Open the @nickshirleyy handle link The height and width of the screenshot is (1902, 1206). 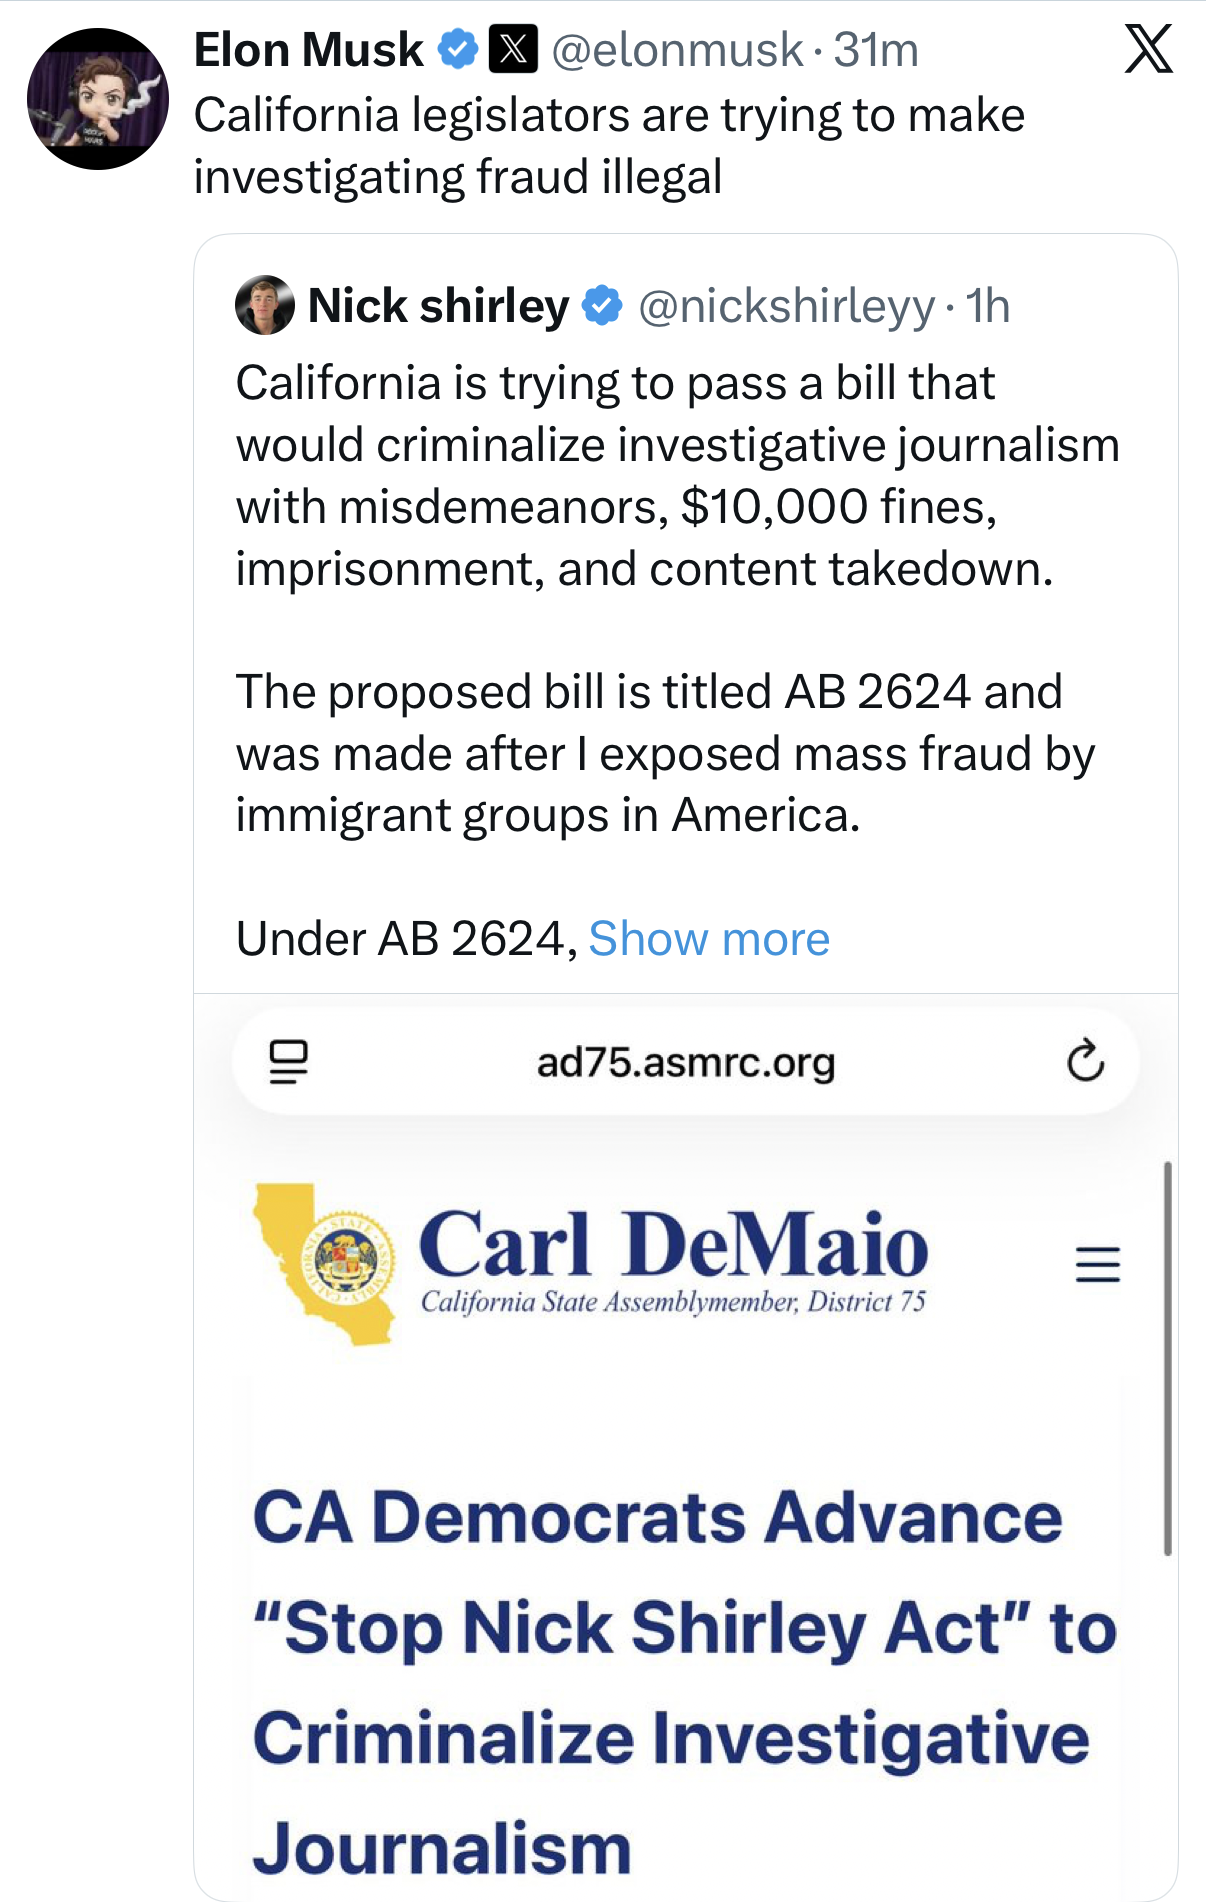[786, 306]
